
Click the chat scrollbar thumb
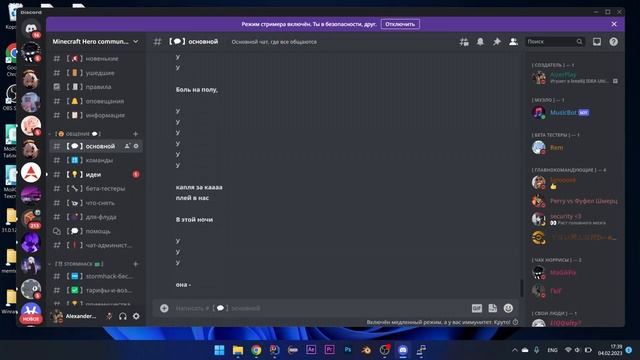pyautogui.click(x=521, y=288)
